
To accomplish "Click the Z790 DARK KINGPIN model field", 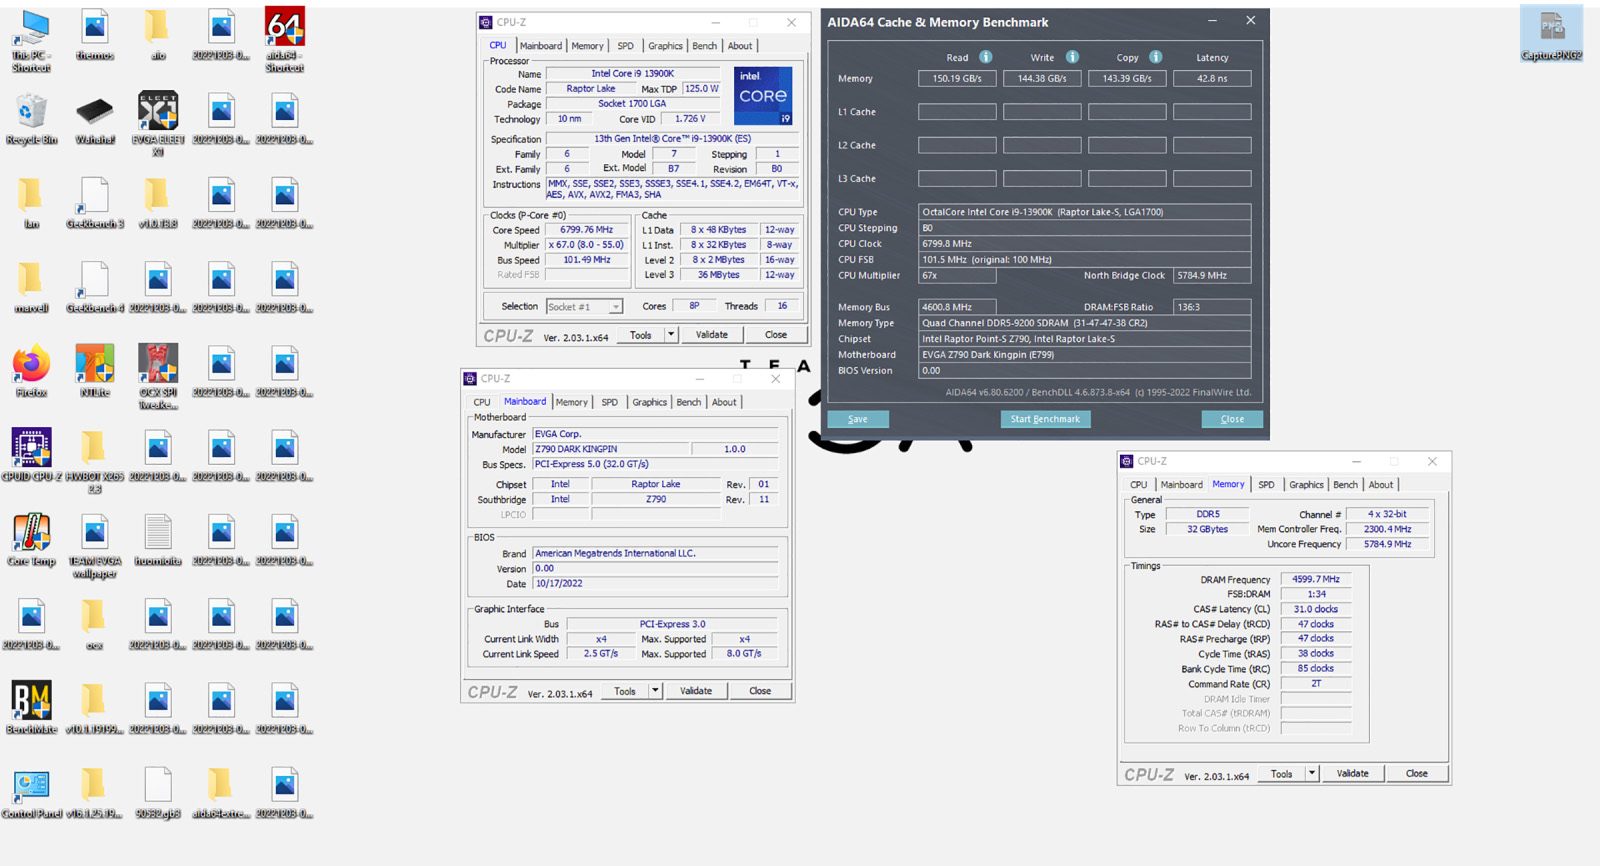I will click(x=611, y=449).
